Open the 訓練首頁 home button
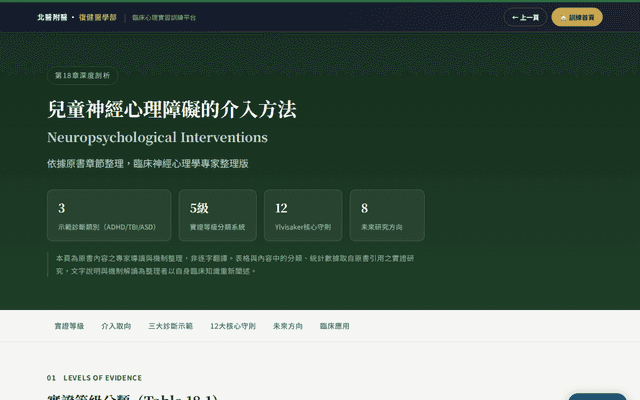Viewport: 640px width, 400px height. [x=577, y=17]
